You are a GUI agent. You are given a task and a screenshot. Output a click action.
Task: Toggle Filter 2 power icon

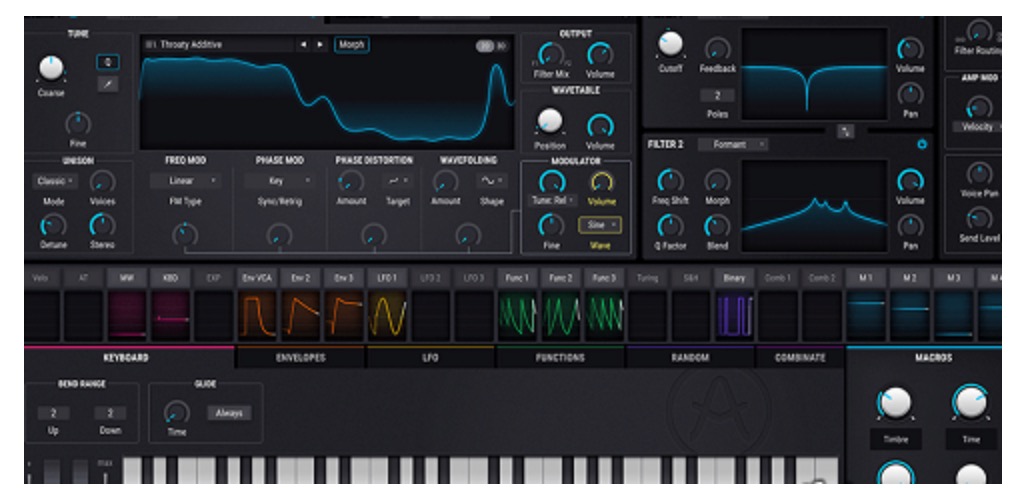pyautogui.click(x=922, y=145)
